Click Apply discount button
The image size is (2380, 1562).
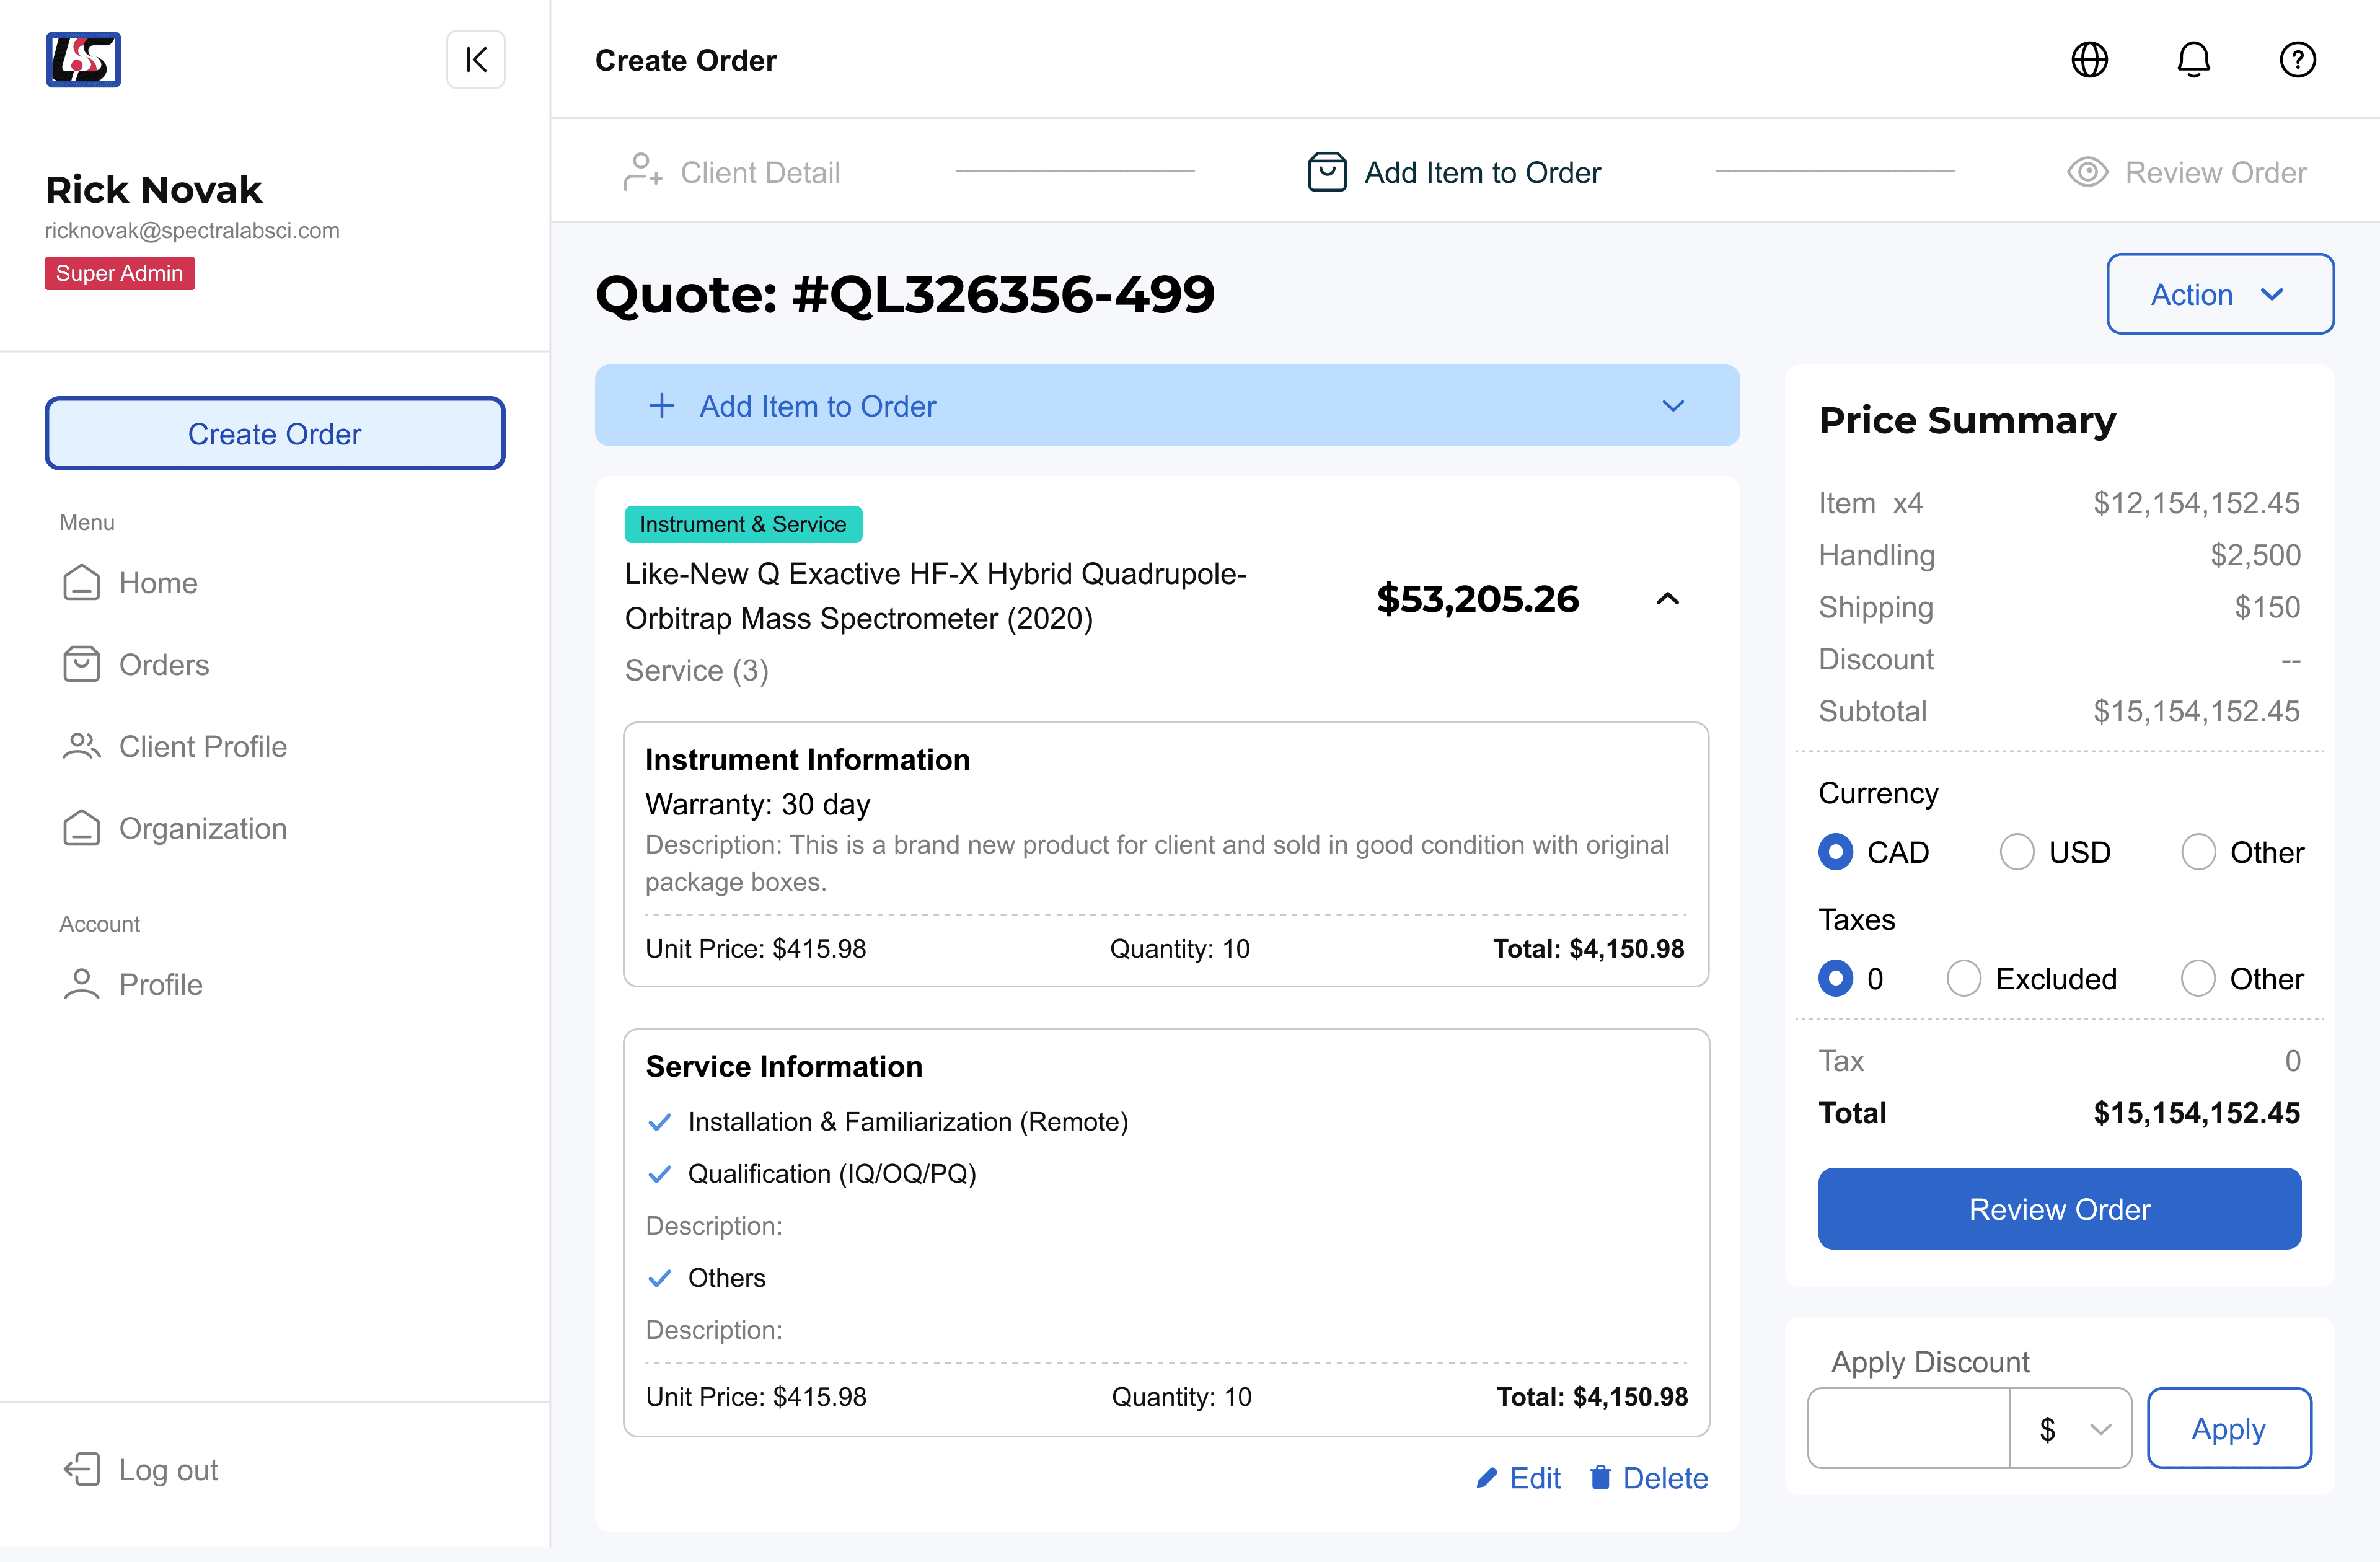point(2228,1428)
